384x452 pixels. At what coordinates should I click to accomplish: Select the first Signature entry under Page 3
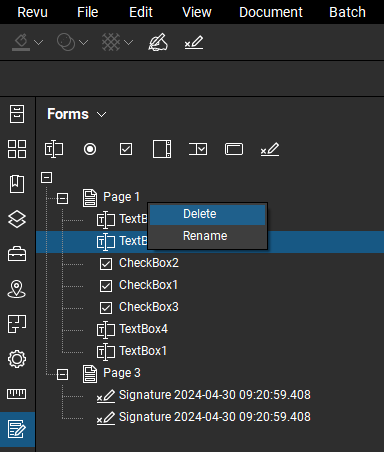coord(215,395)
